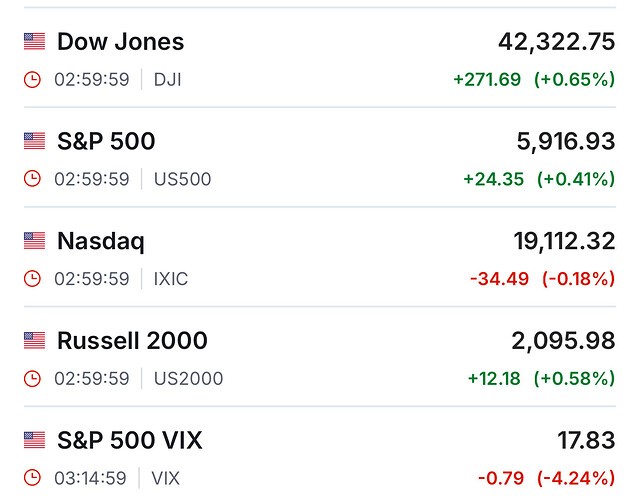Click the clock icon in Russell 2000 row
Screen dimensions: 640x500
click(33, 379)
